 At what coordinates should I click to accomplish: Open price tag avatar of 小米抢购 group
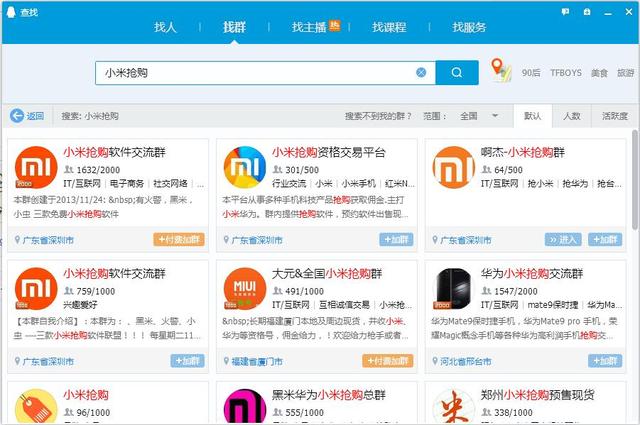[x=36, y=406]
